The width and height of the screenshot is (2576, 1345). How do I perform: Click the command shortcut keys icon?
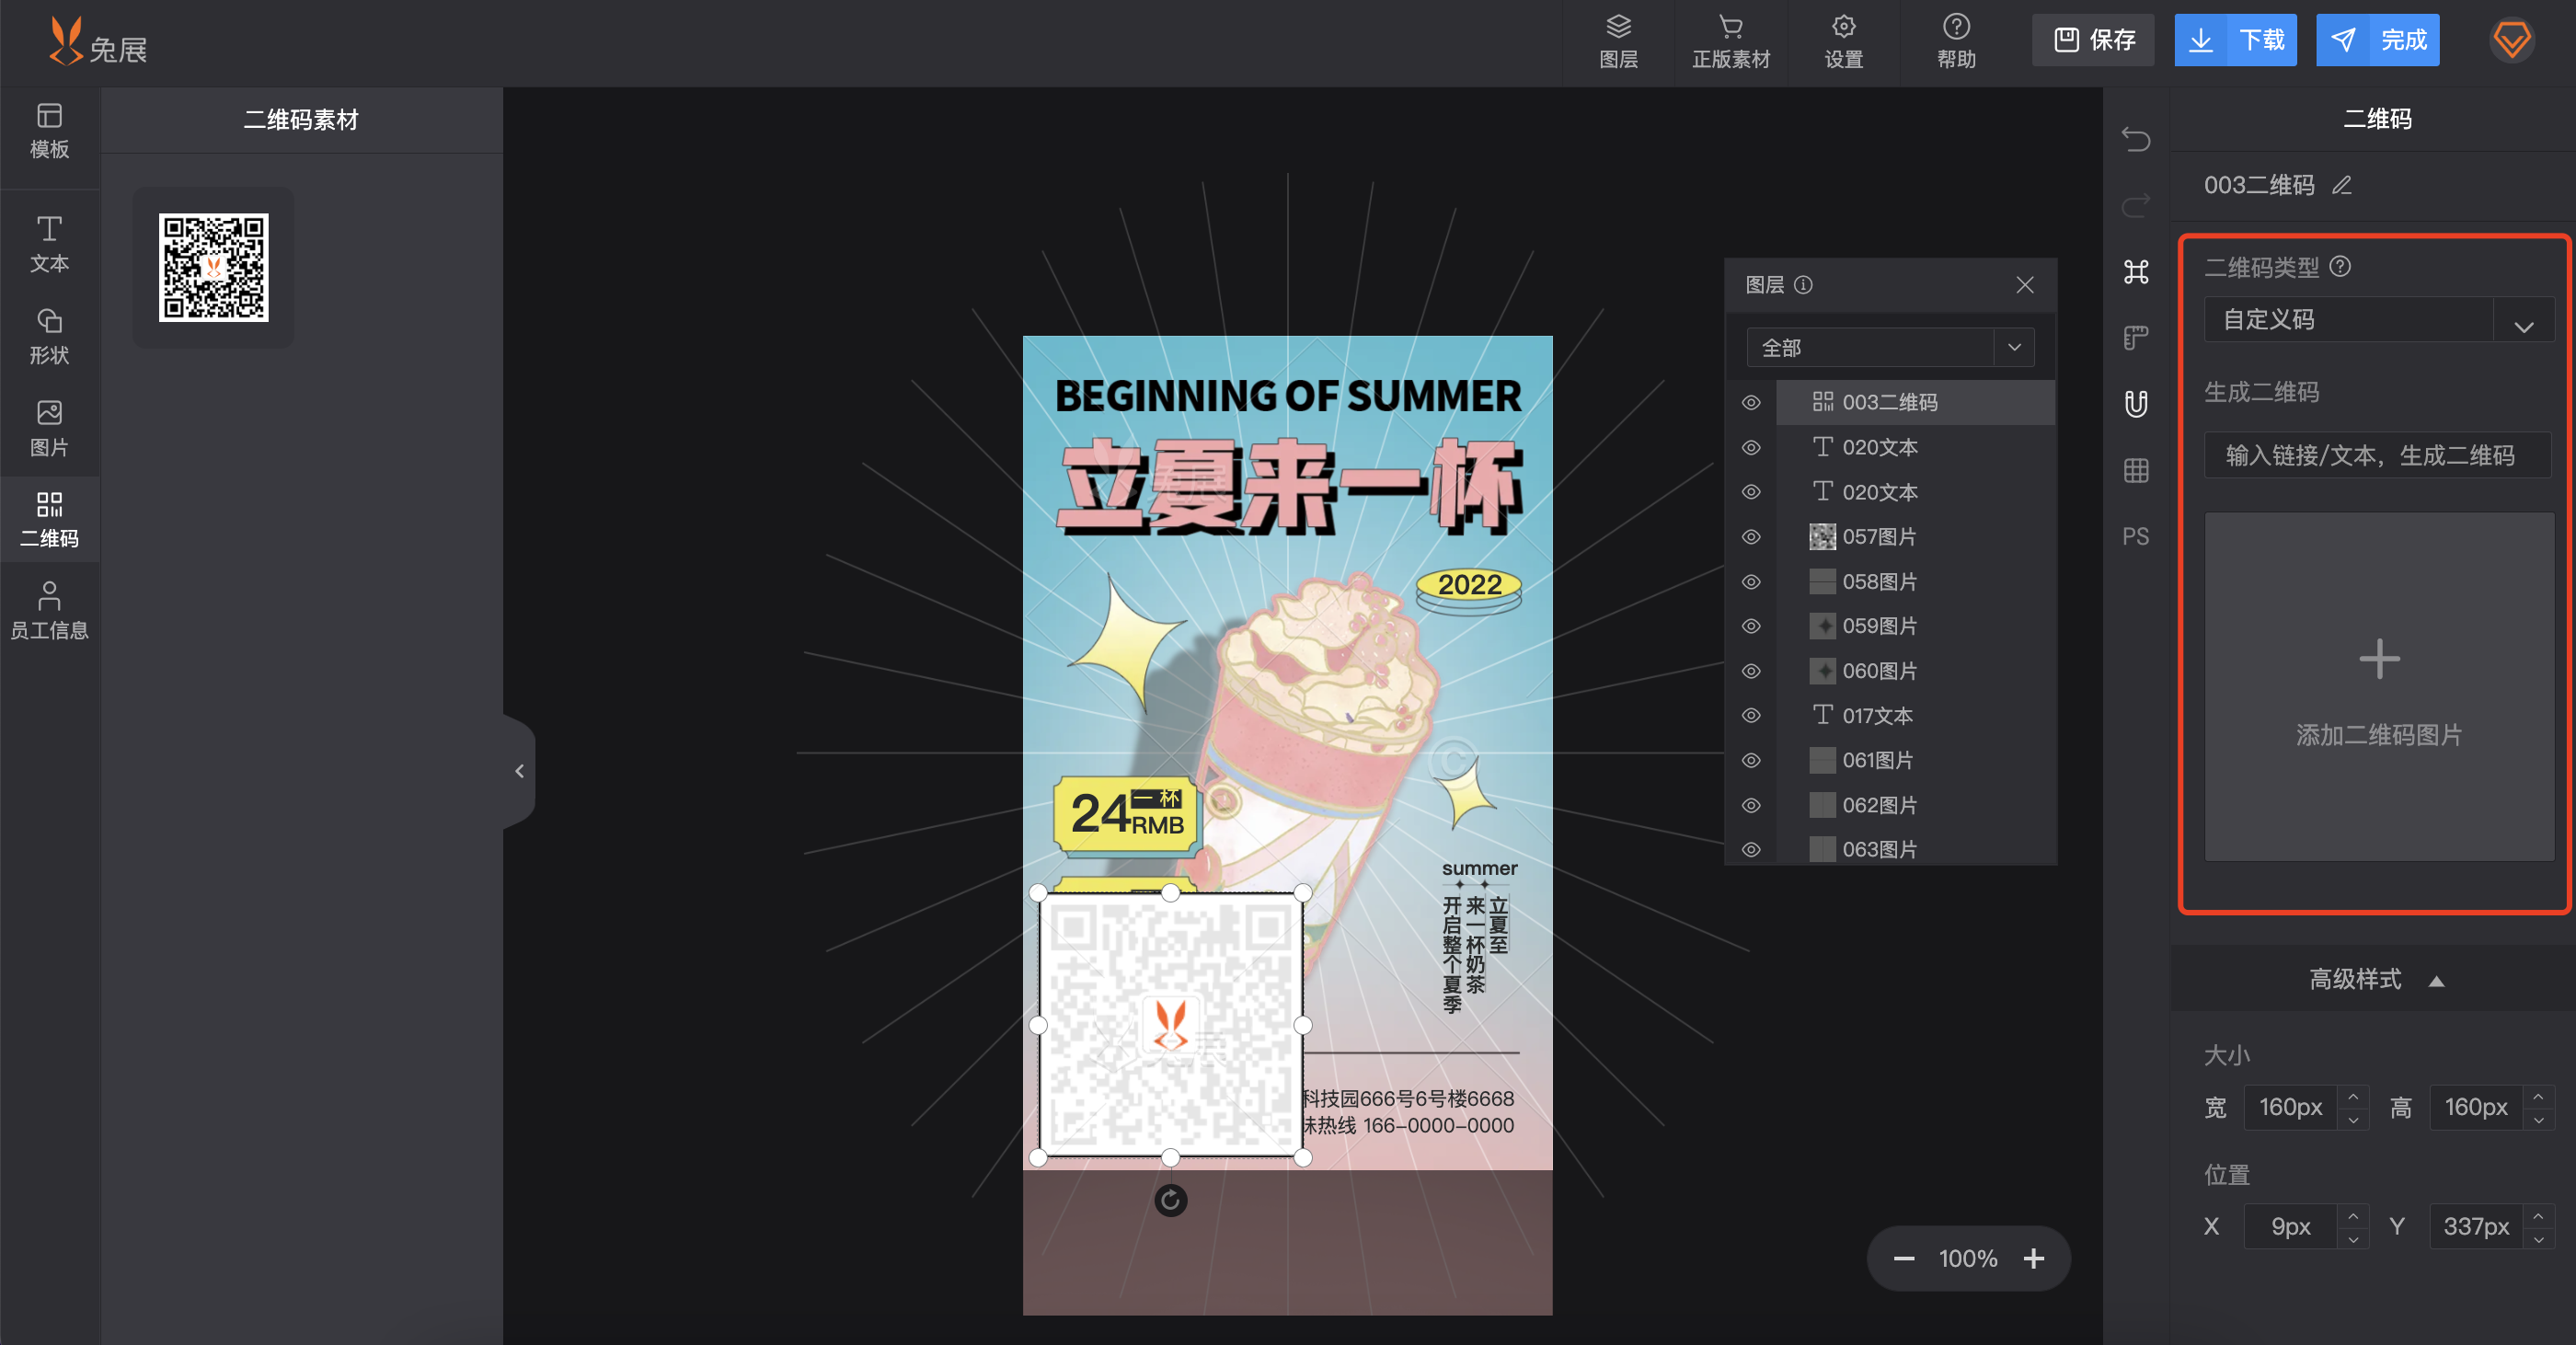(2136, 272)
